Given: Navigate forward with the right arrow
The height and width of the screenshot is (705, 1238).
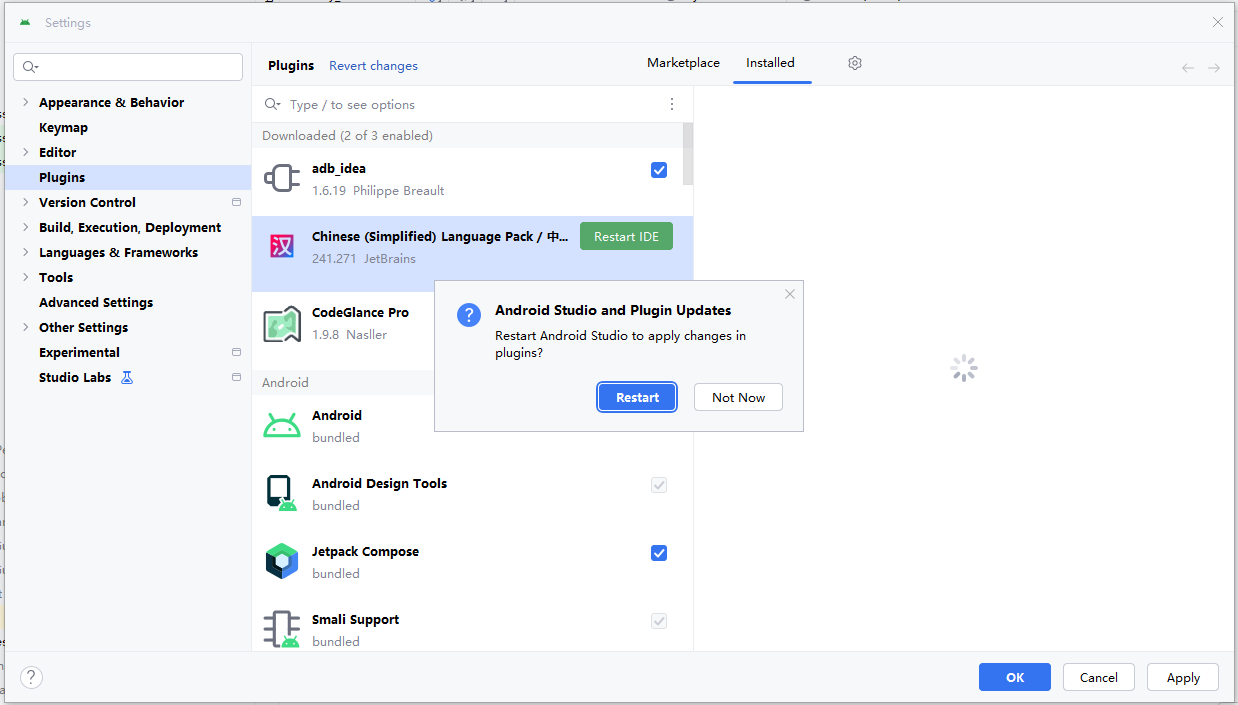Looking at the screenshot, I should tap(1214, 68).
